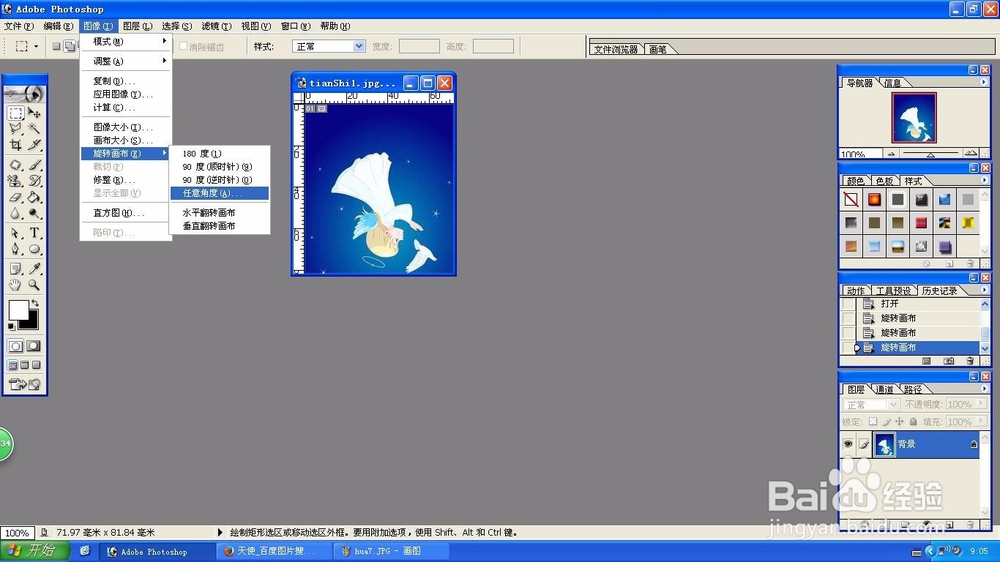
Task: Select the Healing Brush tool
Action: (x=16, y=165)
